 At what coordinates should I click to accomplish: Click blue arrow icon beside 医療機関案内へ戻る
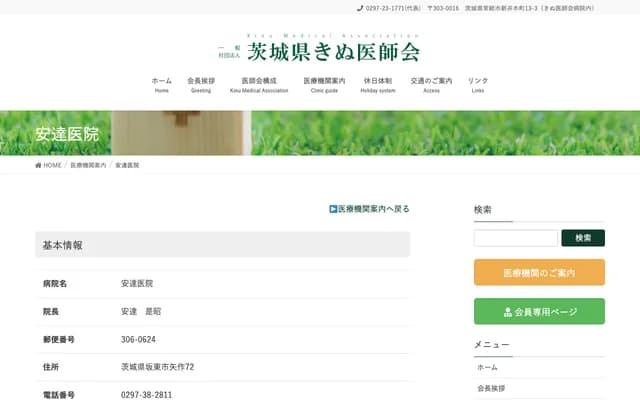[333, 209]
